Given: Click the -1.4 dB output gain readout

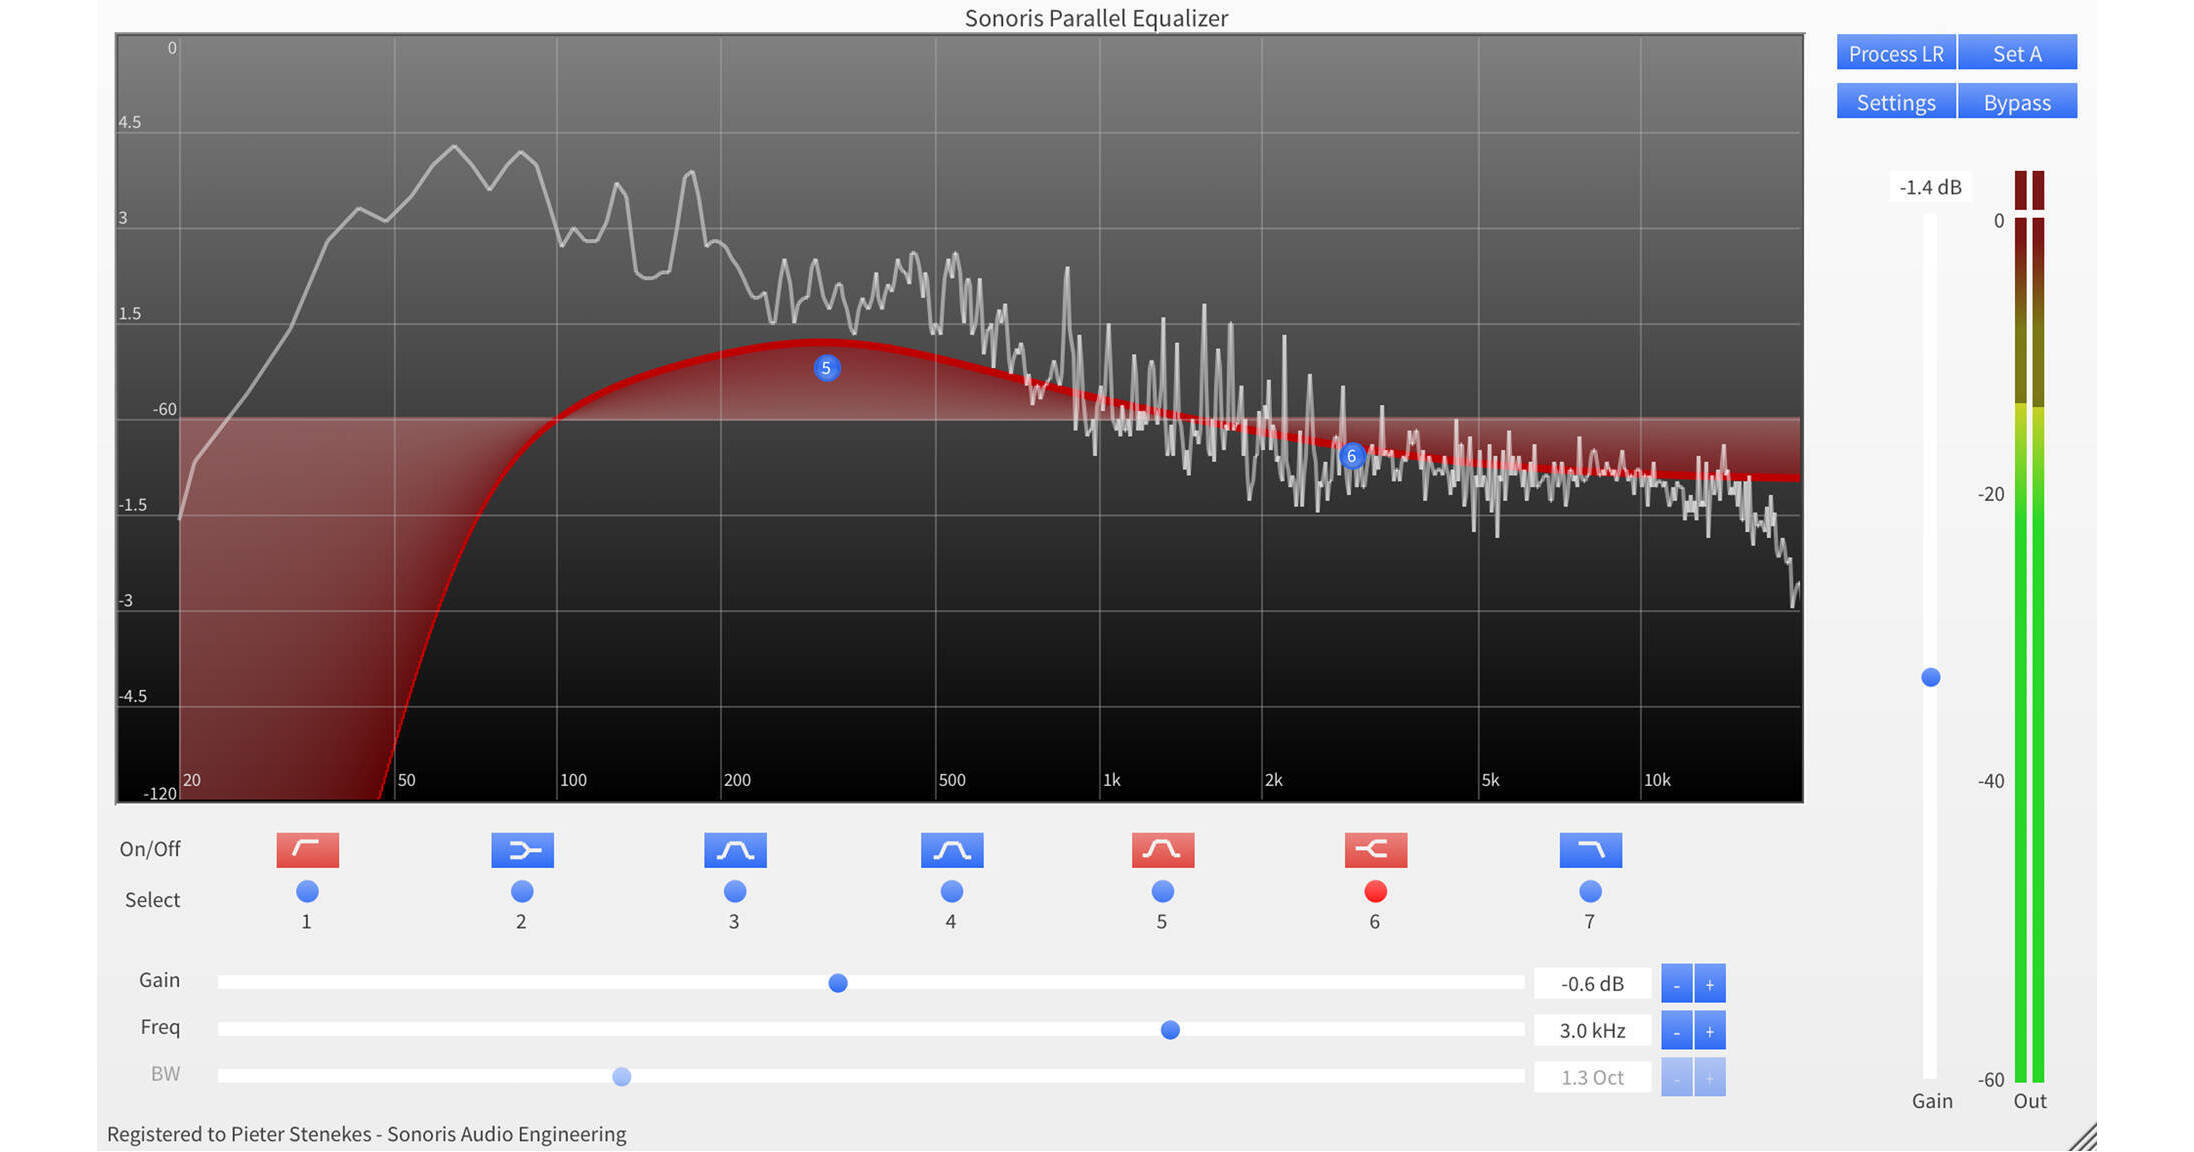Looking at the screenshot, I should point(1930,187).
